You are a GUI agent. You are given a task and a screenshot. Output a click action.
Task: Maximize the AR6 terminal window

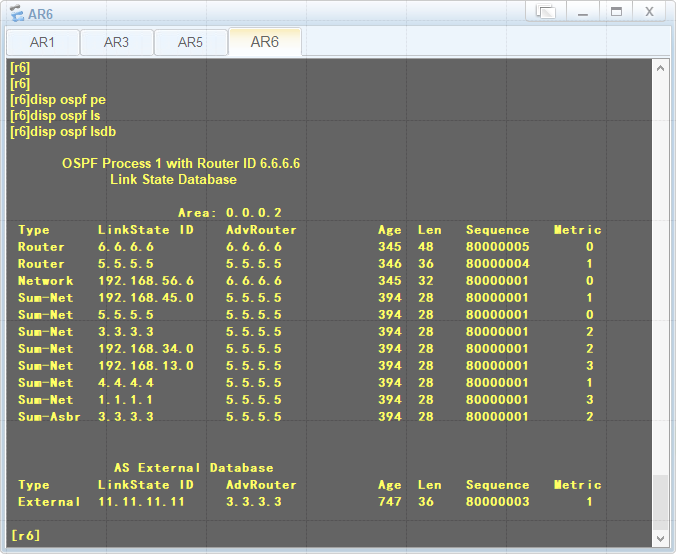pos(615,12)
